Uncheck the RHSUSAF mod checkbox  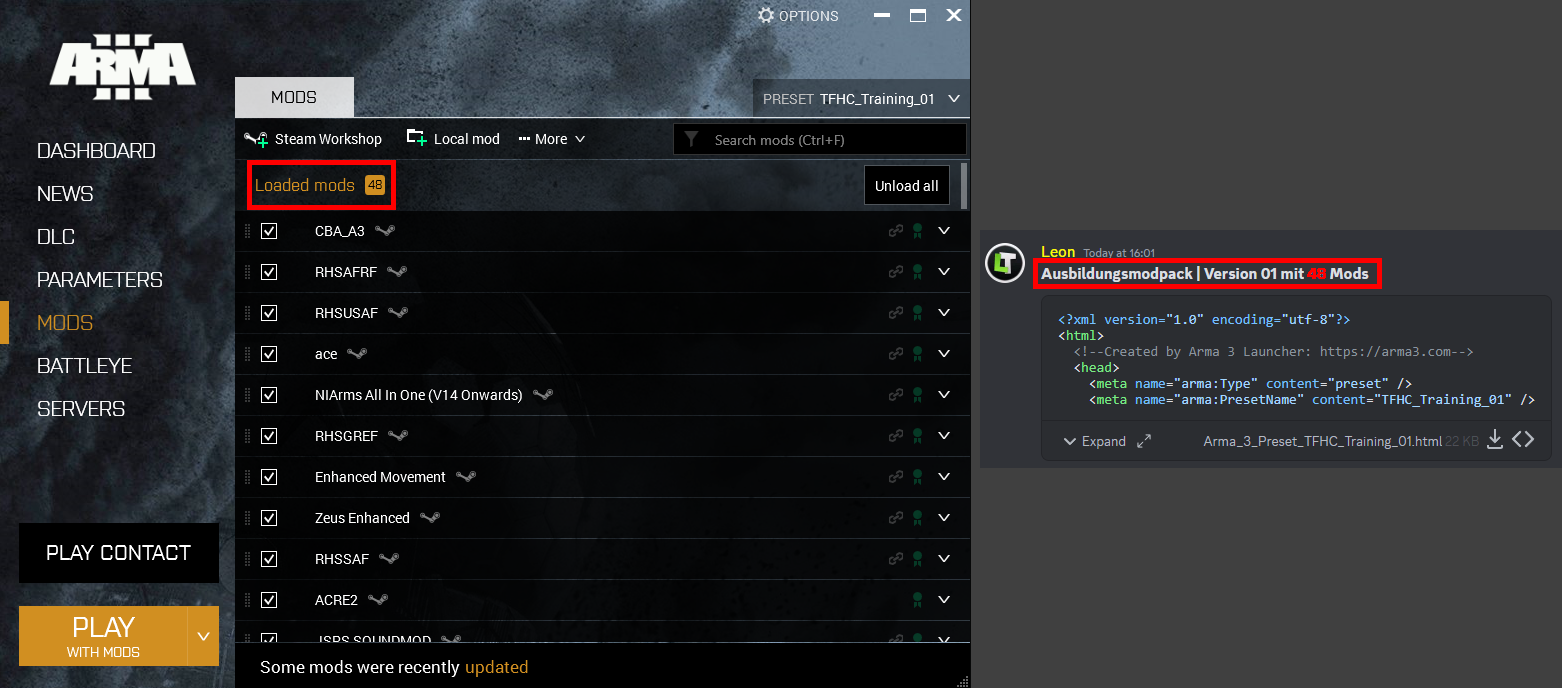point(269,313)
